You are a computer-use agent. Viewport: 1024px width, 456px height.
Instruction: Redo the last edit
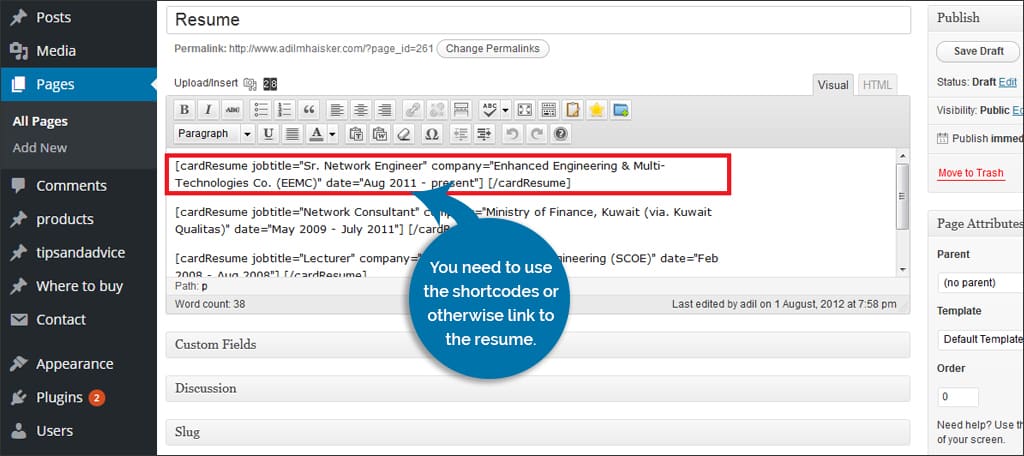[536, 134]
